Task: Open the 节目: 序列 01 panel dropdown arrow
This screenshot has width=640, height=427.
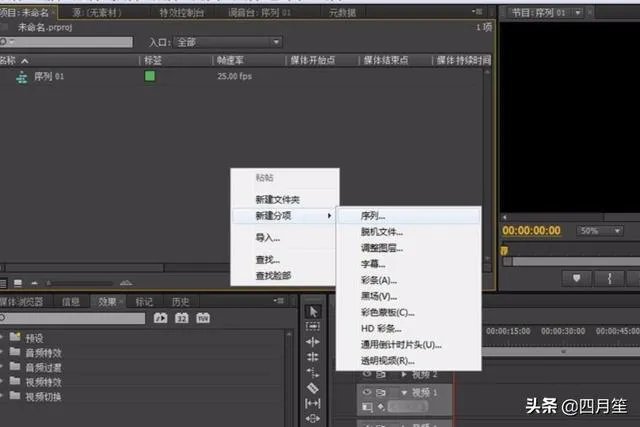Action: click(x=578, y=13)
